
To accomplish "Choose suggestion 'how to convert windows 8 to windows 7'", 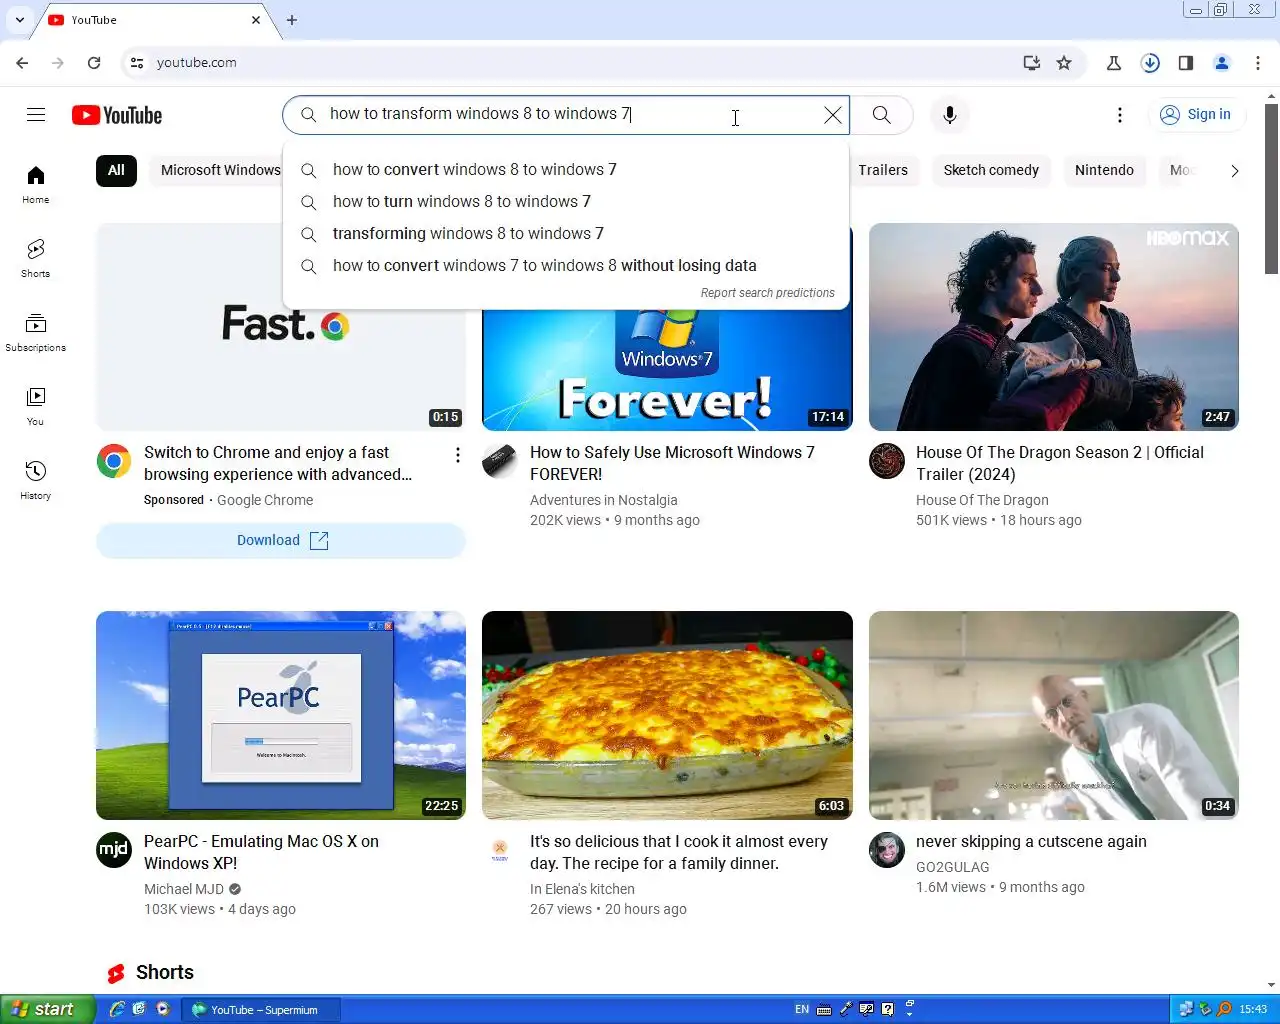I will coord(566,170).
